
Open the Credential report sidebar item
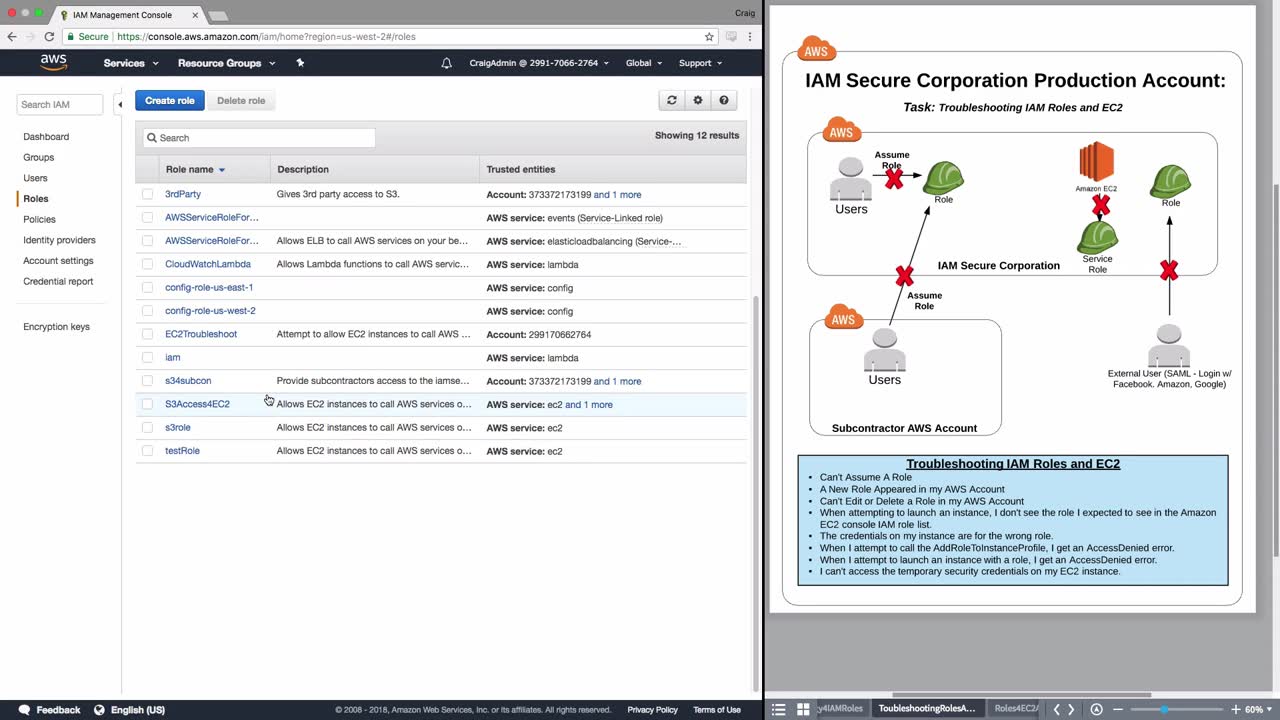(x=58, y=281)
